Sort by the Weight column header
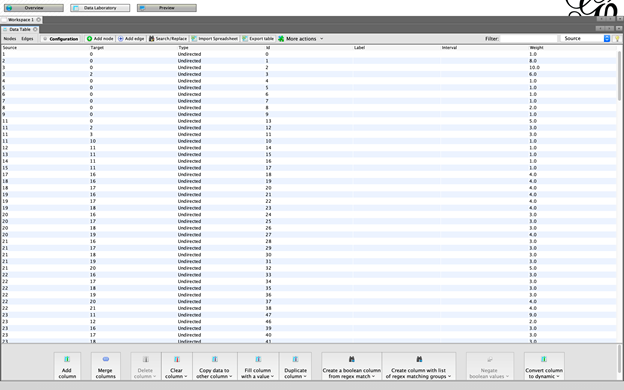624x390 pixels. coord(572,48)
